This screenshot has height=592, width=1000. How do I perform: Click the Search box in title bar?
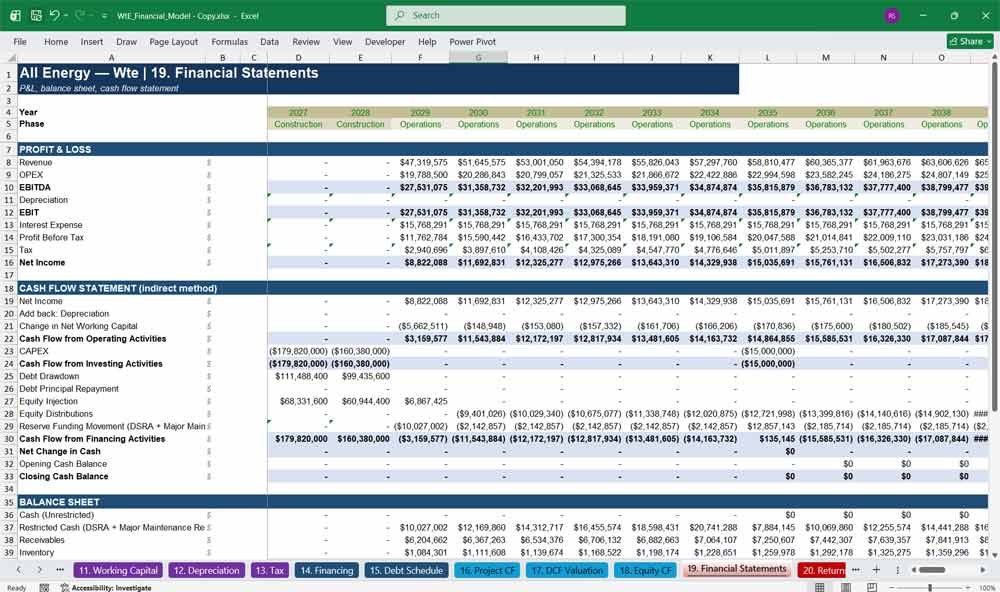(x=506, y=15)
